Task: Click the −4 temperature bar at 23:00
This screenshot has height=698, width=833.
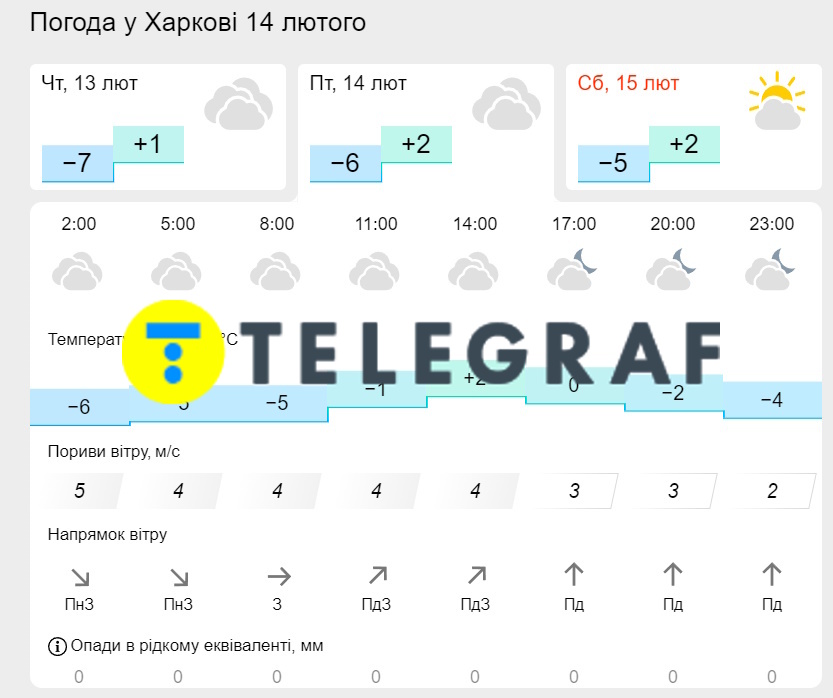Action: [771, 400]
